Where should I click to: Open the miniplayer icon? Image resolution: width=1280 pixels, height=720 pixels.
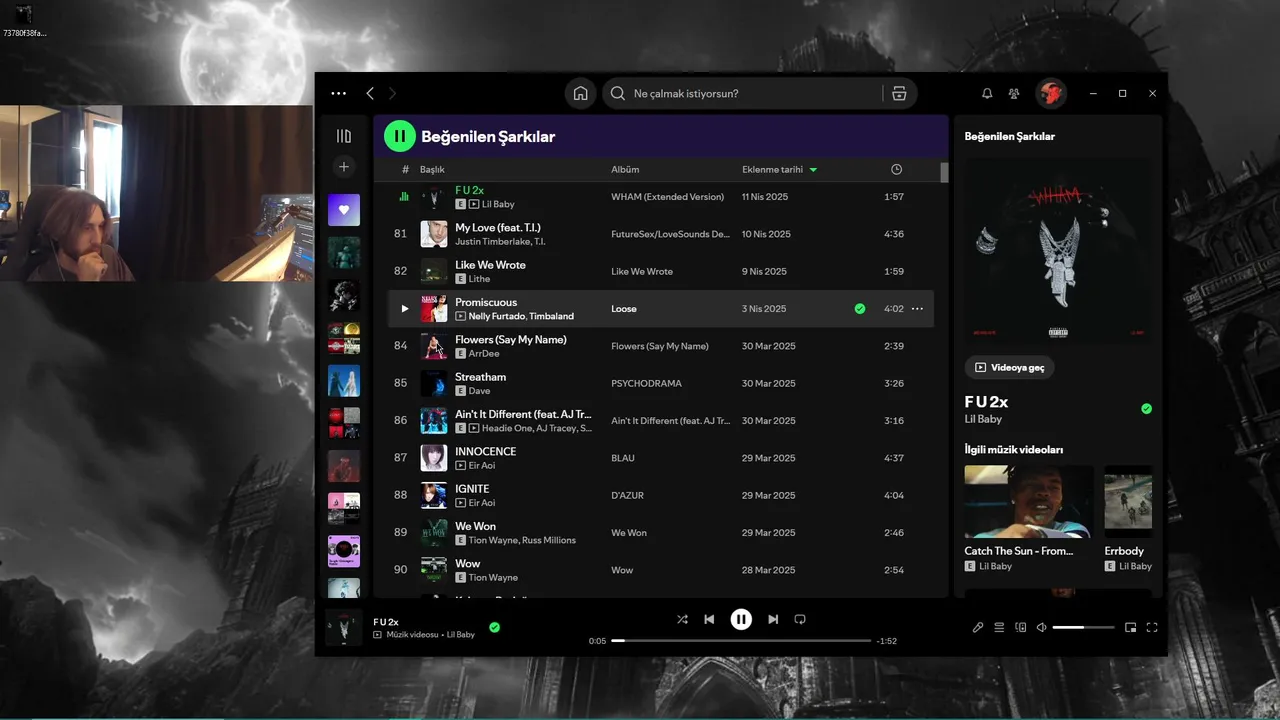(1130, 627)
